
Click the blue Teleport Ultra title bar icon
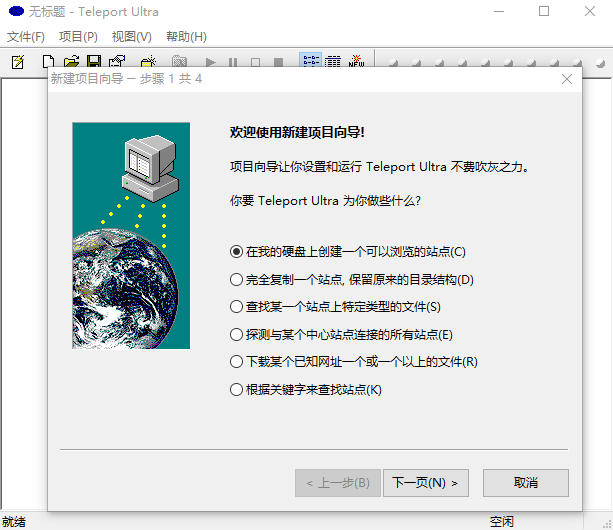click(x=16, y=11)
